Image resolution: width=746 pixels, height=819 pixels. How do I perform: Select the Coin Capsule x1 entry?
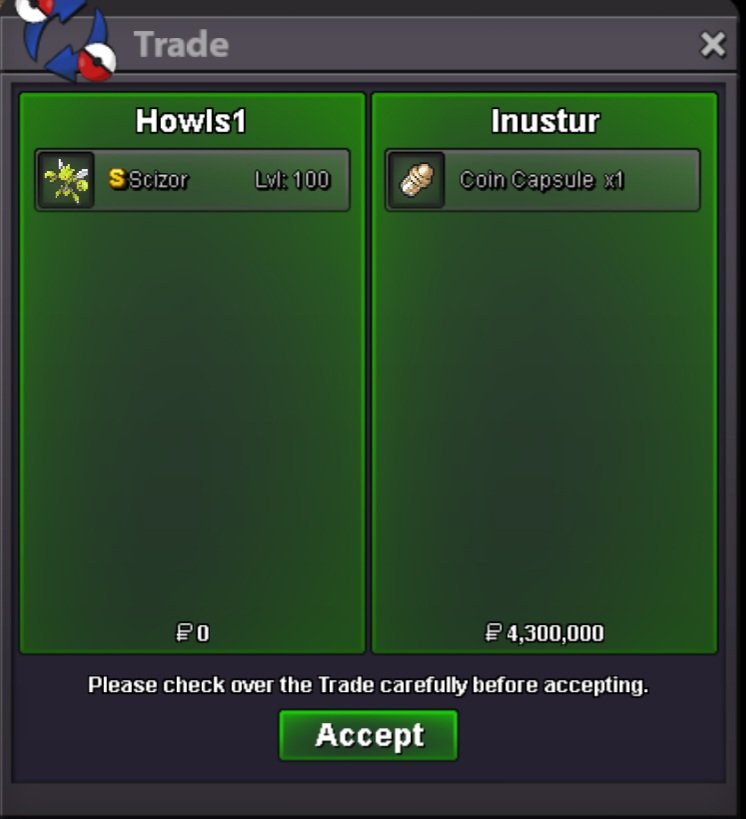click(x=543, y=180)
